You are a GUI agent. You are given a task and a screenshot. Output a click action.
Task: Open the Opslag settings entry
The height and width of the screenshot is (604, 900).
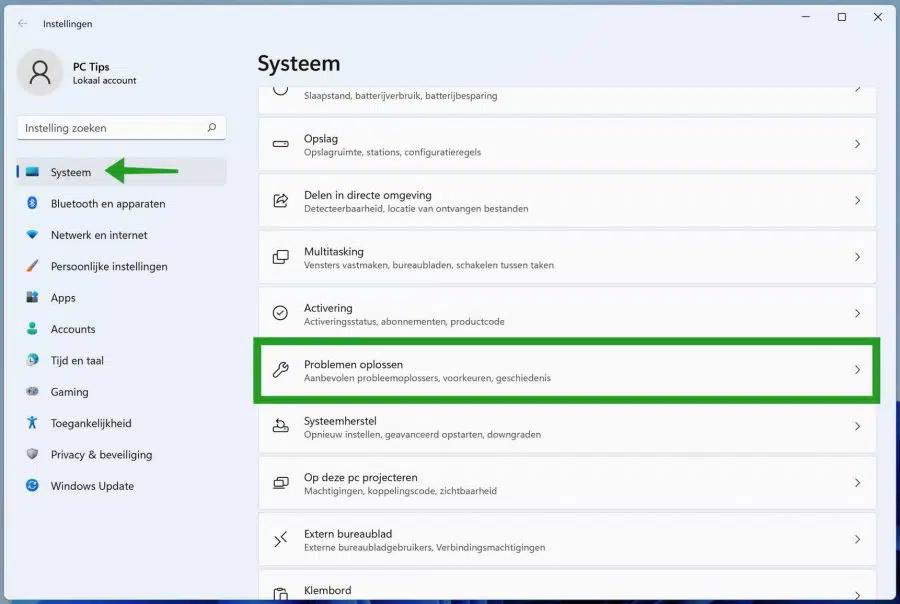coord(567,144)
